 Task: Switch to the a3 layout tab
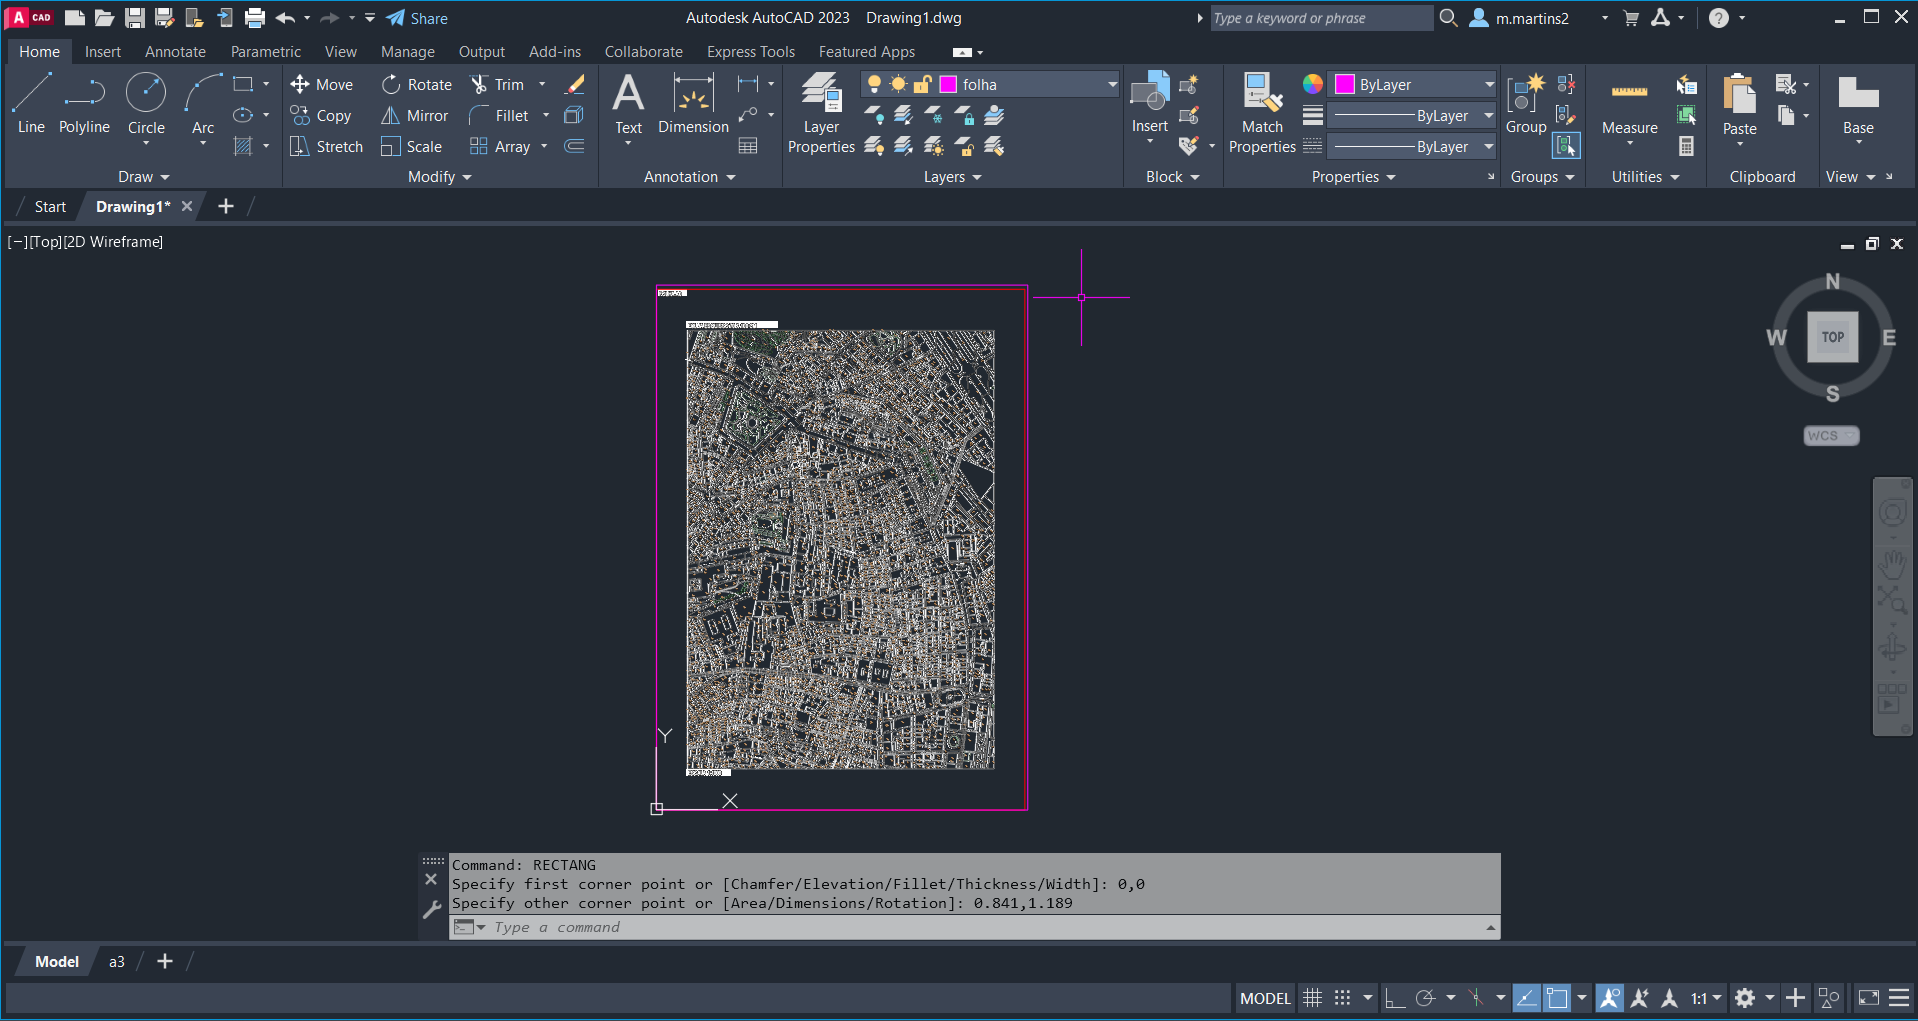point(117,962)
